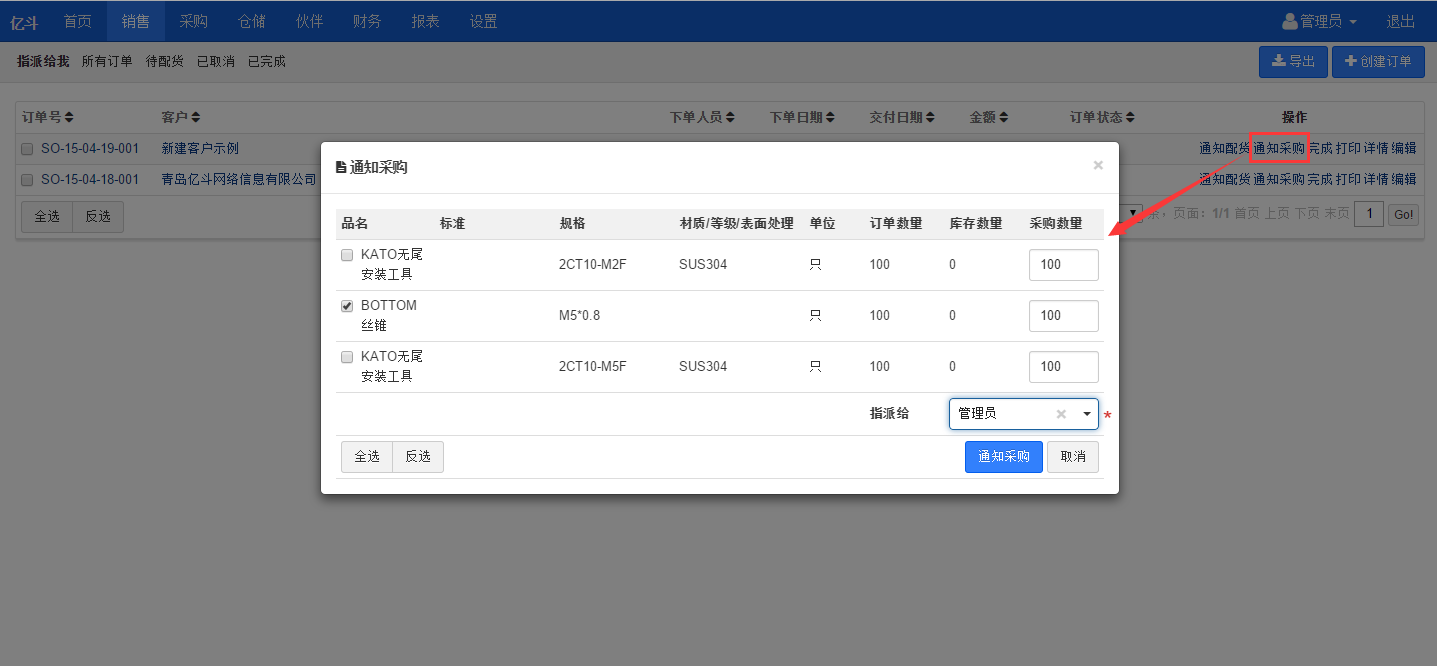
Task: Click the 亿斗 logo
Action: (24, 21)
